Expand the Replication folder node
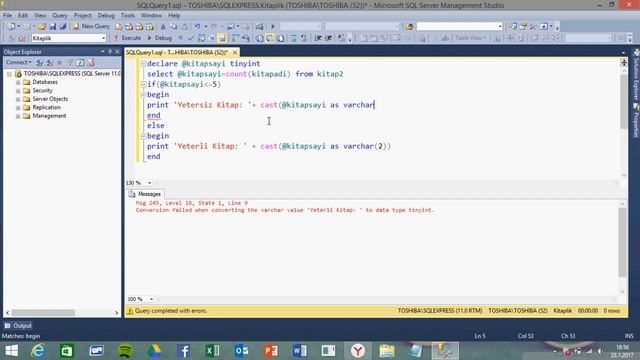This screenshot has height=360, width=640. 18,108
